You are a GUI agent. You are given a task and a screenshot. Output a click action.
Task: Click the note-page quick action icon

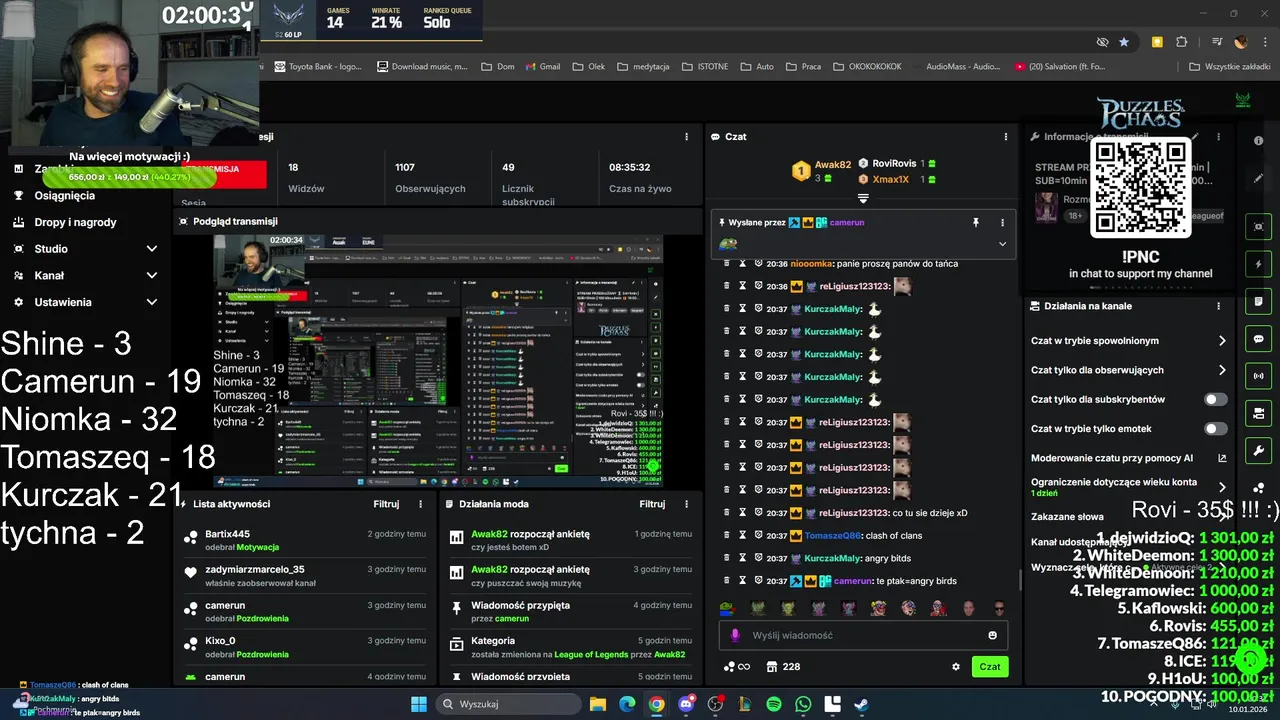(x=1259, y=301)
